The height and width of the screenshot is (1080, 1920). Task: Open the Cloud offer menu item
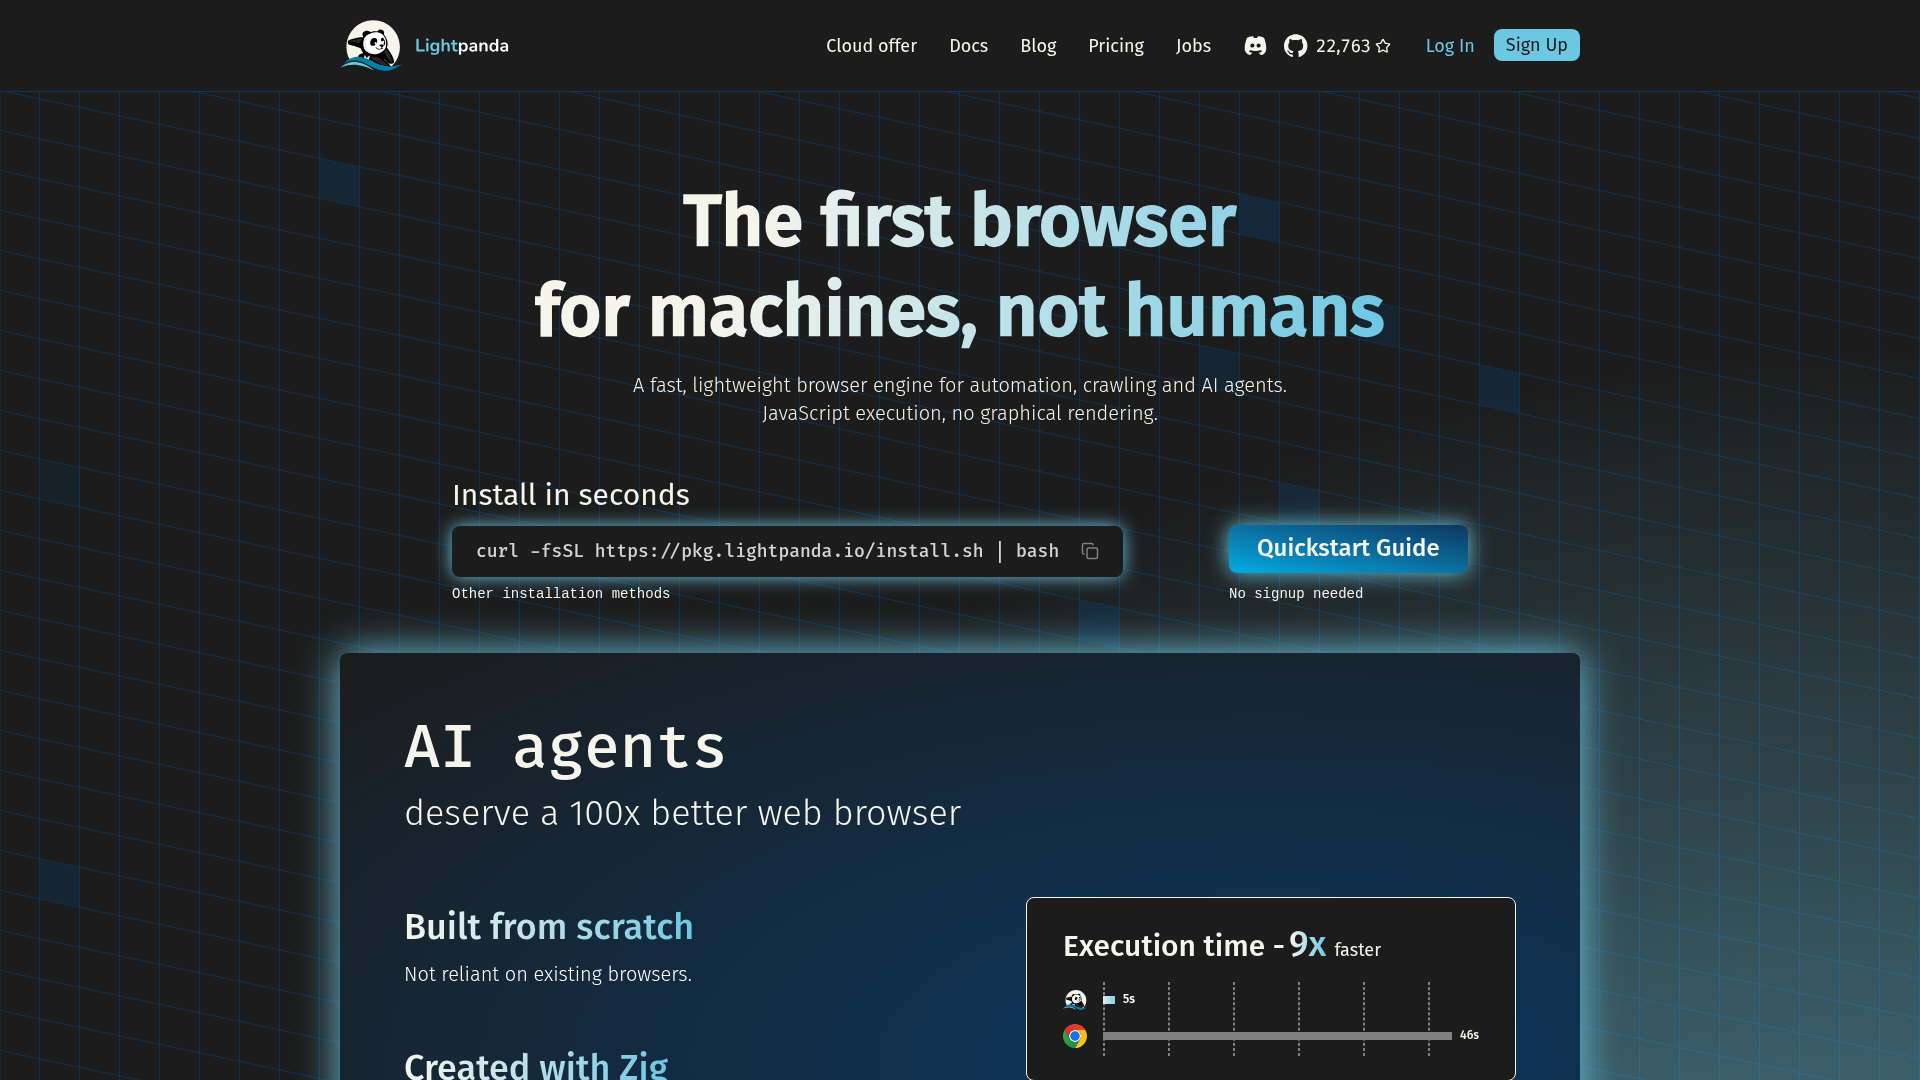871,46
